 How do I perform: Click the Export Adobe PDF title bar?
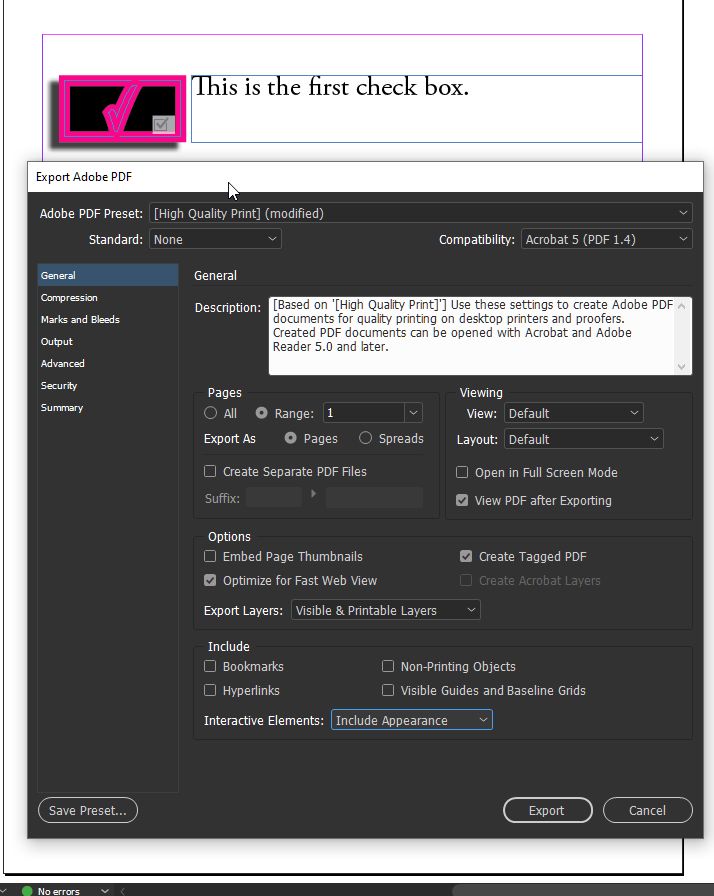click(366, 177)
